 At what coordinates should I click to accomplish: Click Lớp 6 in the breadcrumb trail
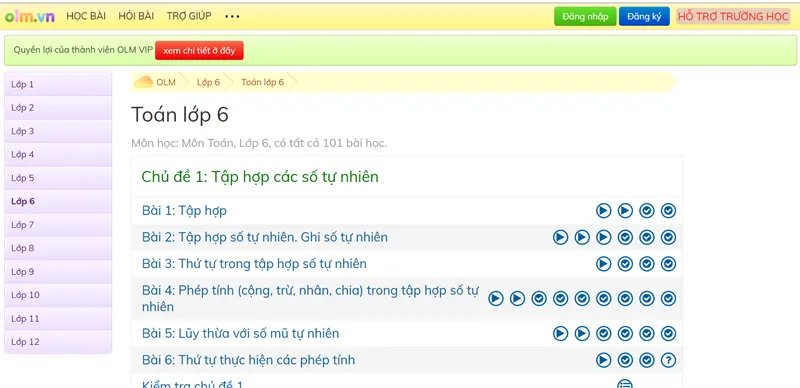click(x=208, y=82)
